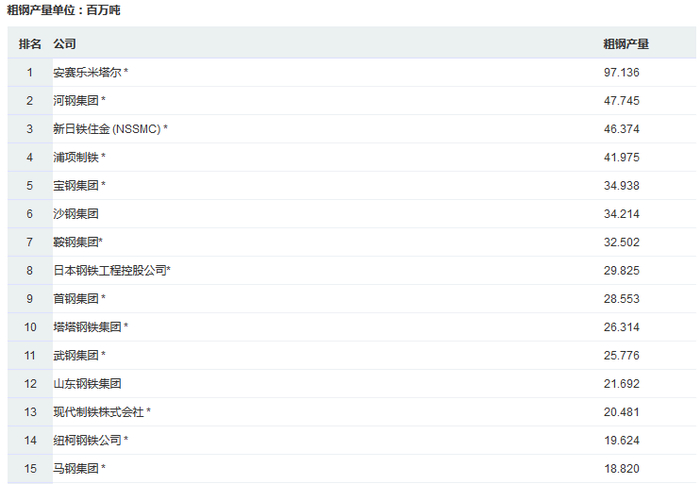
Task: Click rank number 13 for 现代制铁株式会社
Action: click(30, 412)
